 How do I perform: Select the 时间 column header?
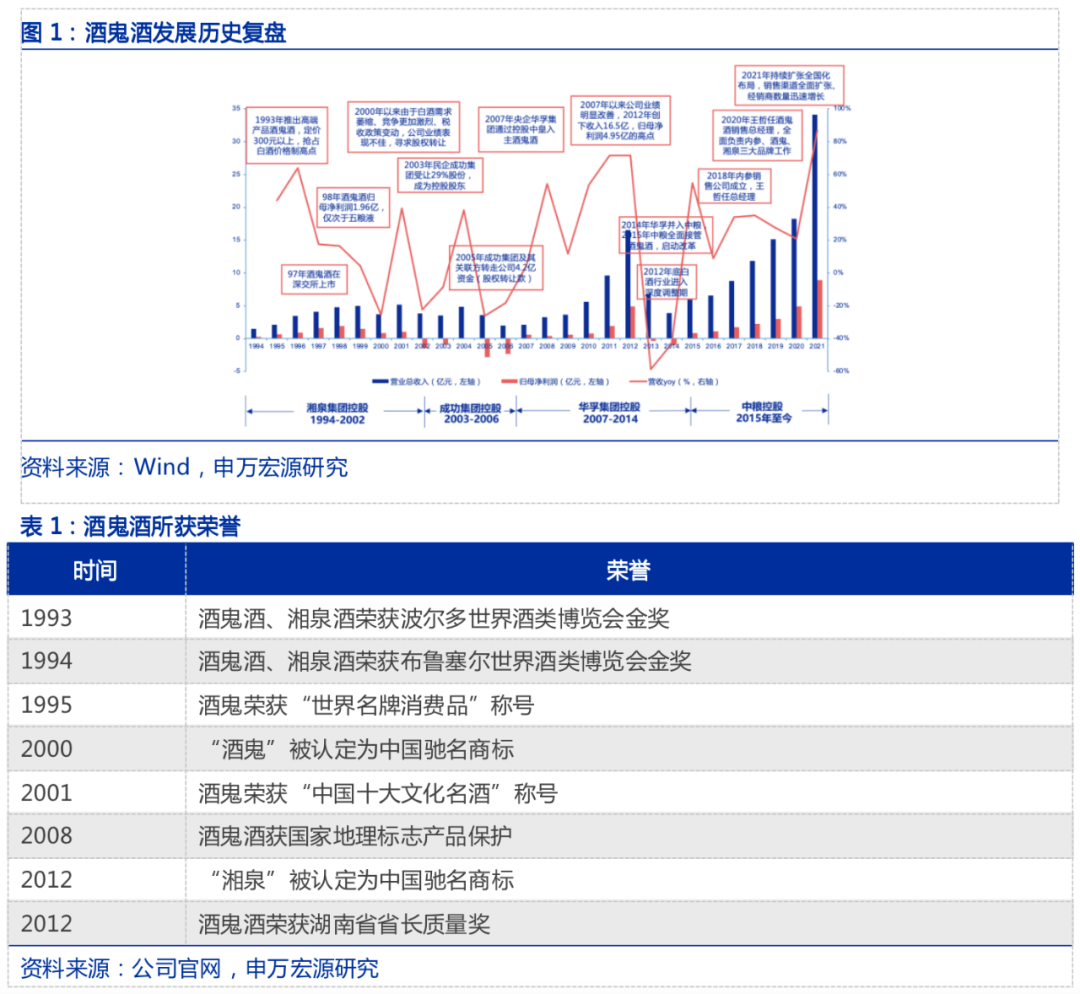coord(96,570)
